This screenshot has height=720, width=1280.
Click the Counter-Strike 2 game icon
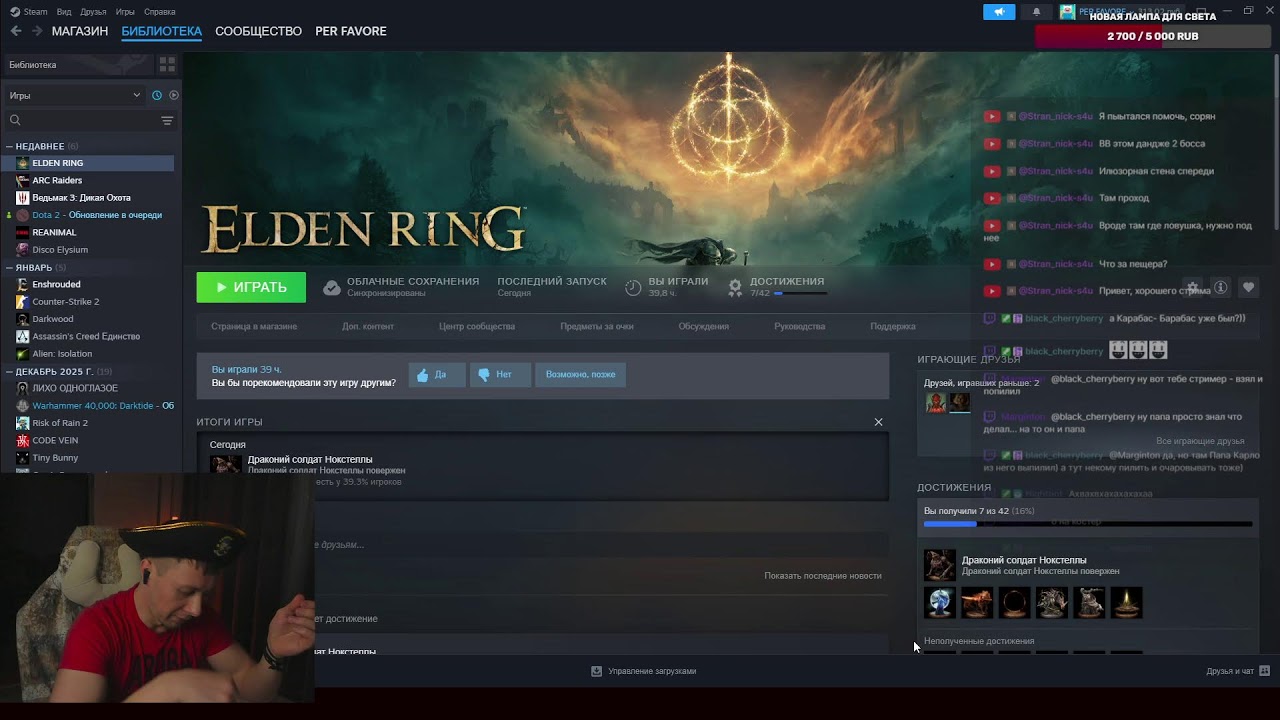pyautogui.click(x=23, y=302)
